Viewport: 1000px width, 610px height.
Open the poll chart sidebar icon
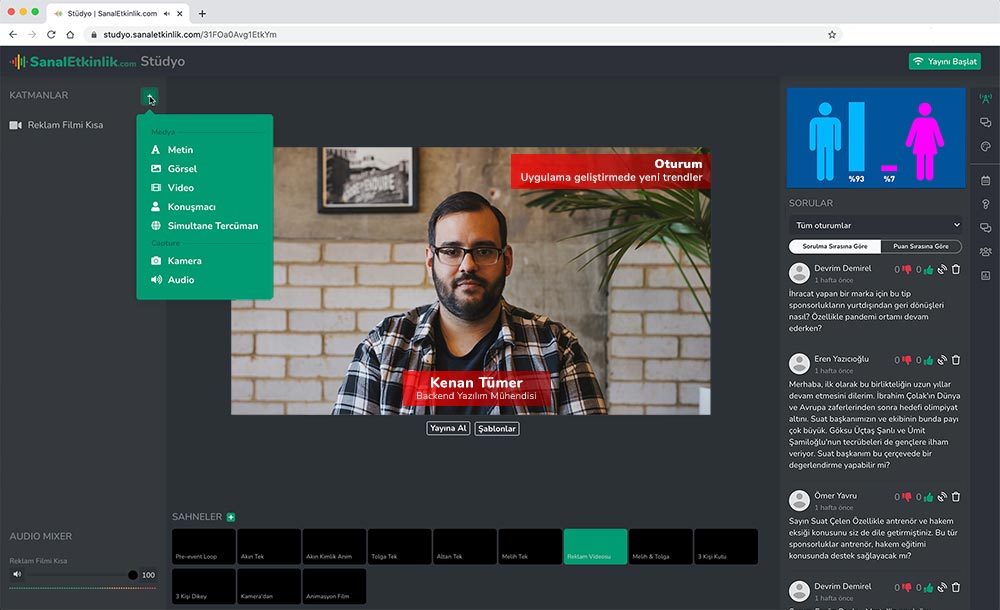tap(985, 276)
